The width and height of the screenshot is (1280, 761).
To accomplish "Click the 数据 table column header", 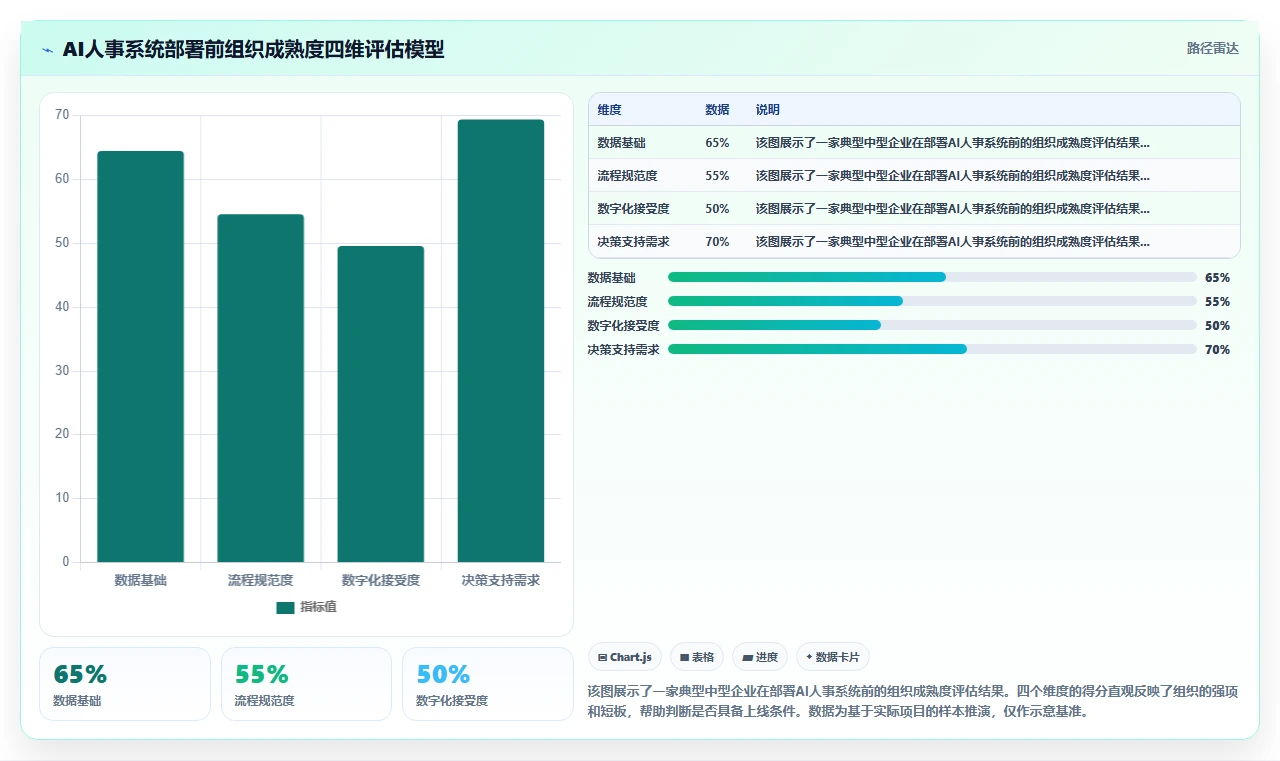I will click(717, 110).
